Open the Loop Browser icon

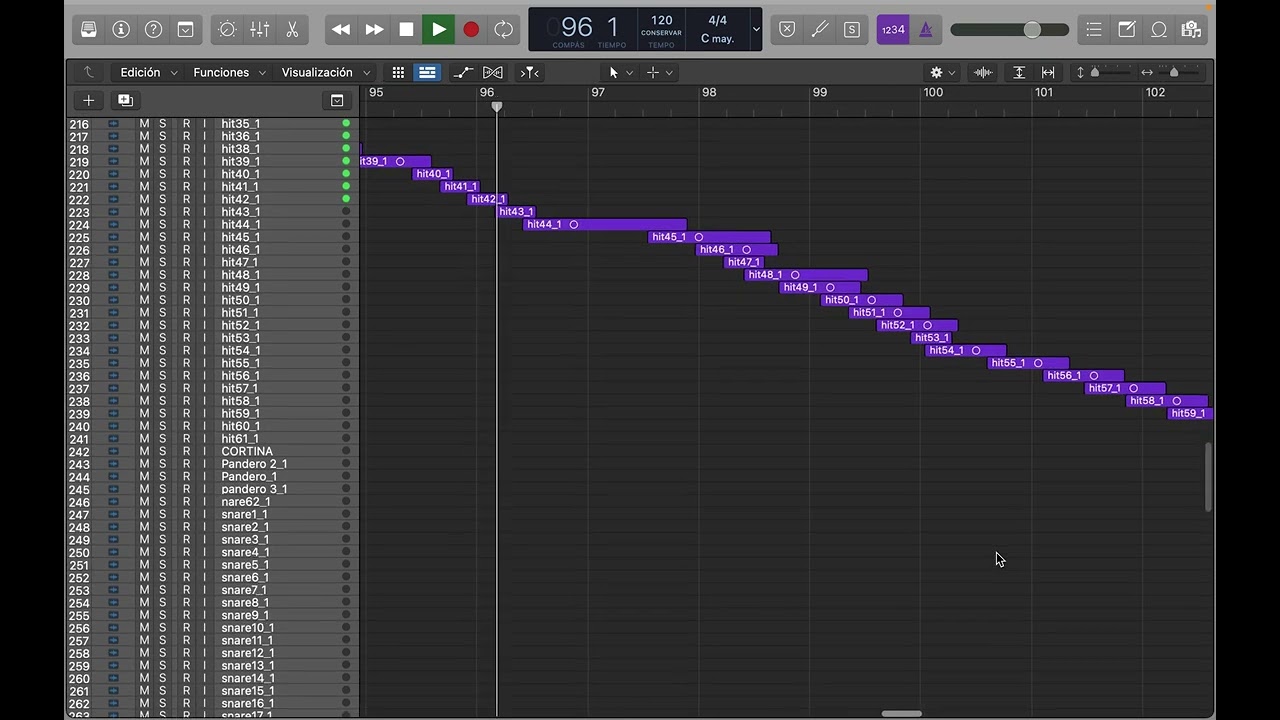click(1159, 30)
